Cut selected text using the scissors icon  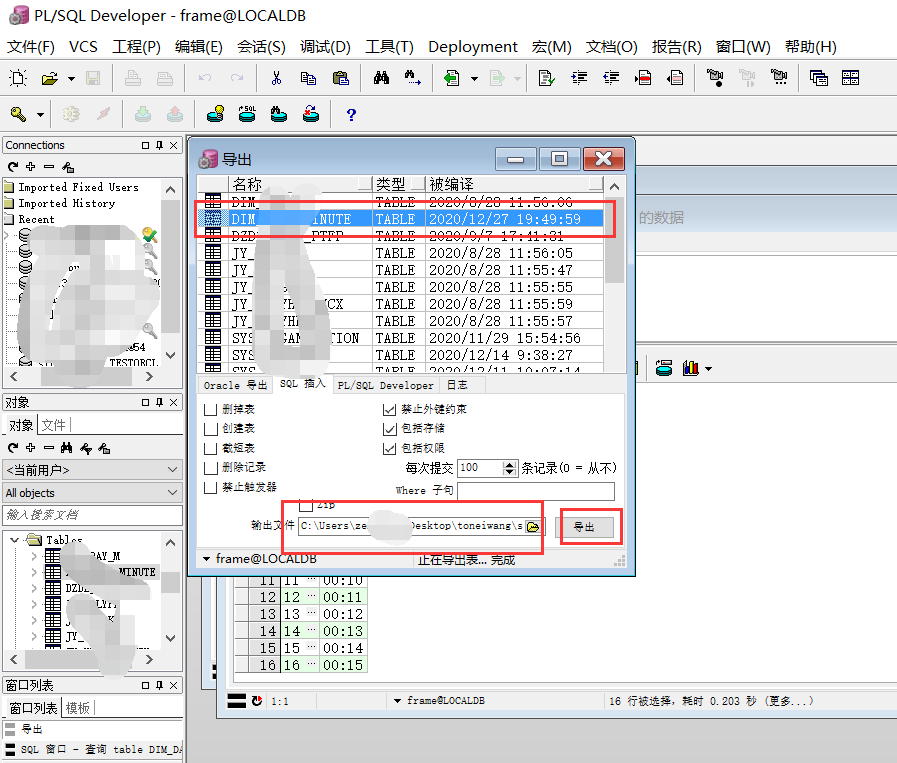[277, 77]
